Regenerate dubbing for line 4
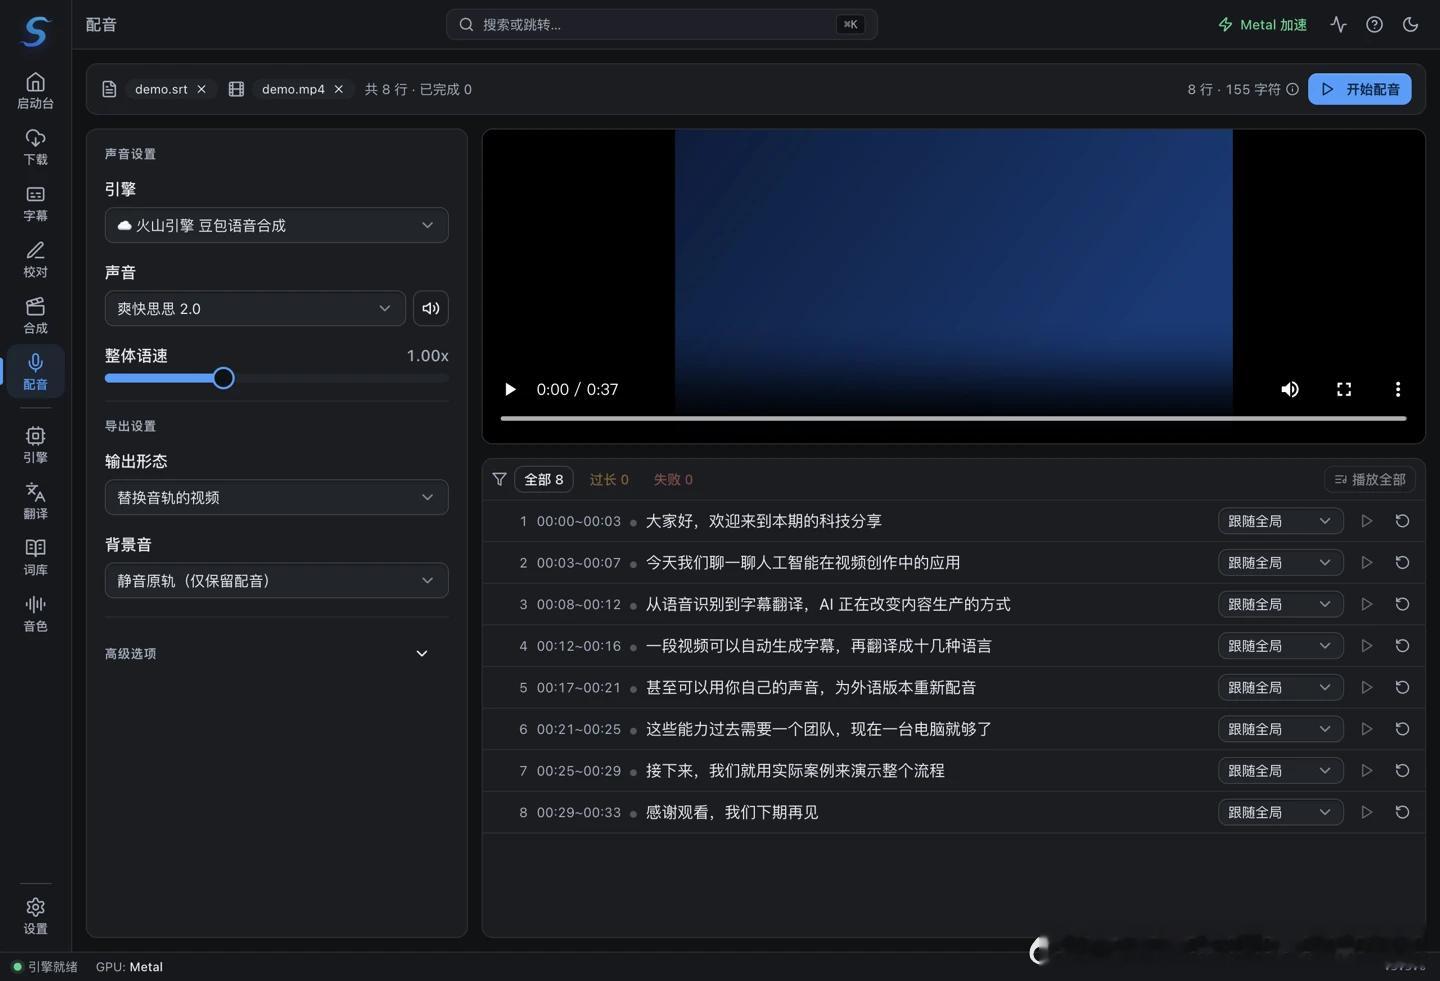 1402,646
